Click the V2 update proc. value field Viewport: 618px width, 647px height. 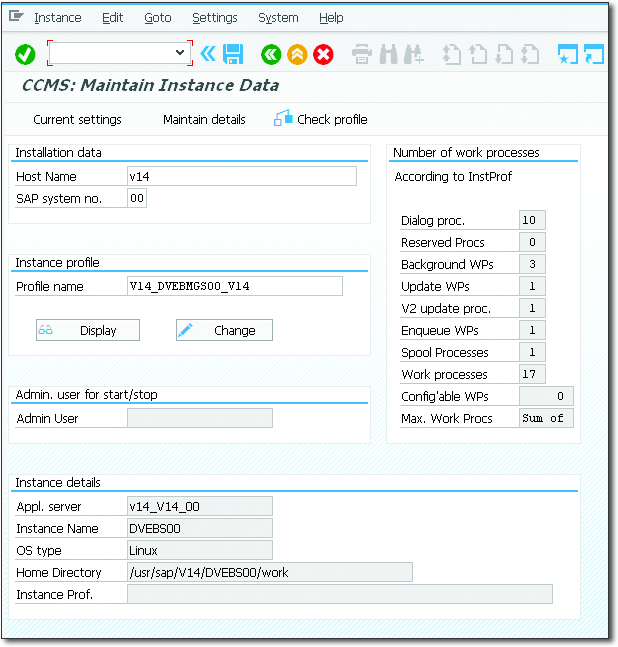[532, 308]
